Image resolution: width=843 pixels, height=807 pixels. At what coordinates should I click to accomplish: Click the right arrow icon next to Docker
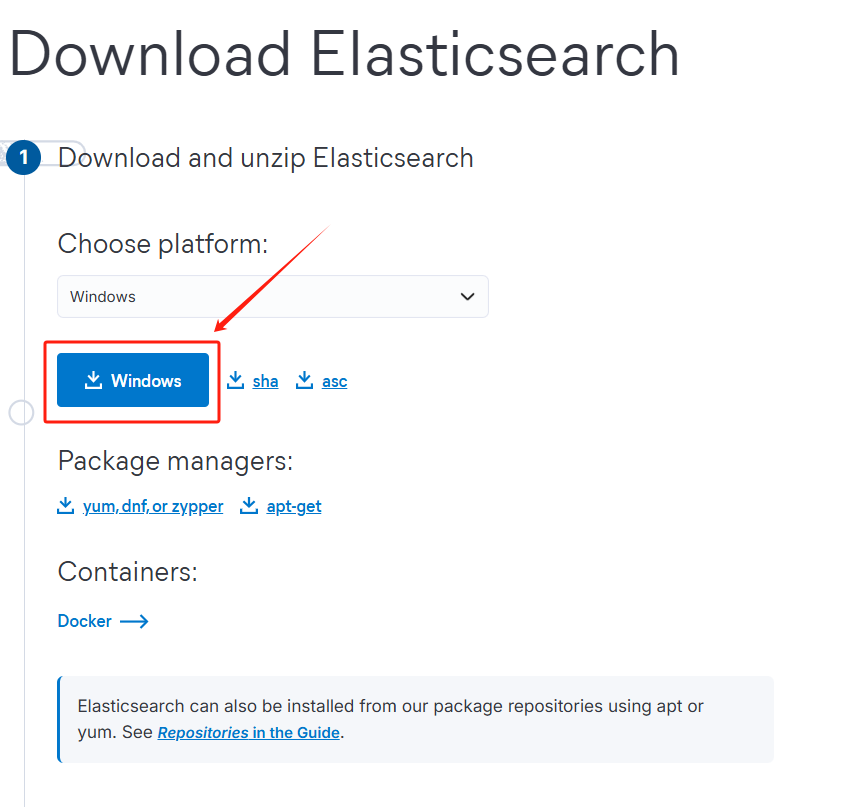coord(134,622)
